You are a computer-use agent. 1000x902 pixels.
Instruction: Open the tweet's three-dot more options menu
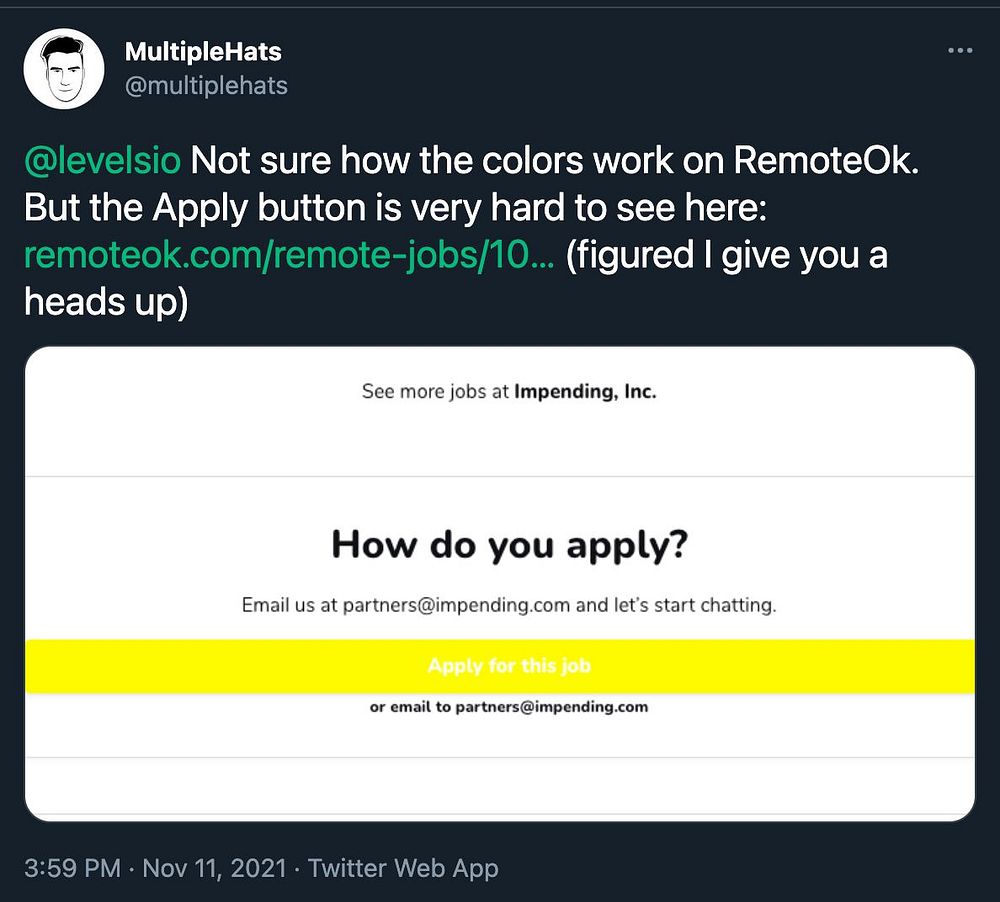[x=960, y=50]
